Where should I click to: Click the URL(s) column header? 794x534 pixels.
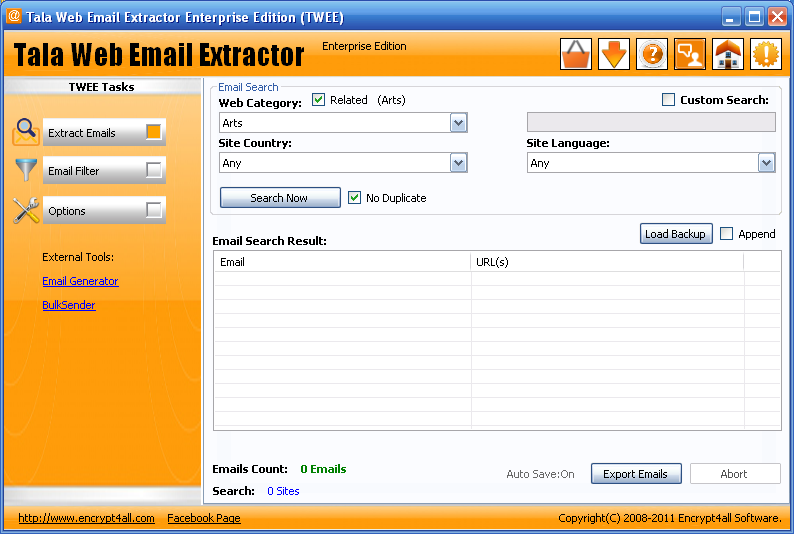tap(607, 262)
